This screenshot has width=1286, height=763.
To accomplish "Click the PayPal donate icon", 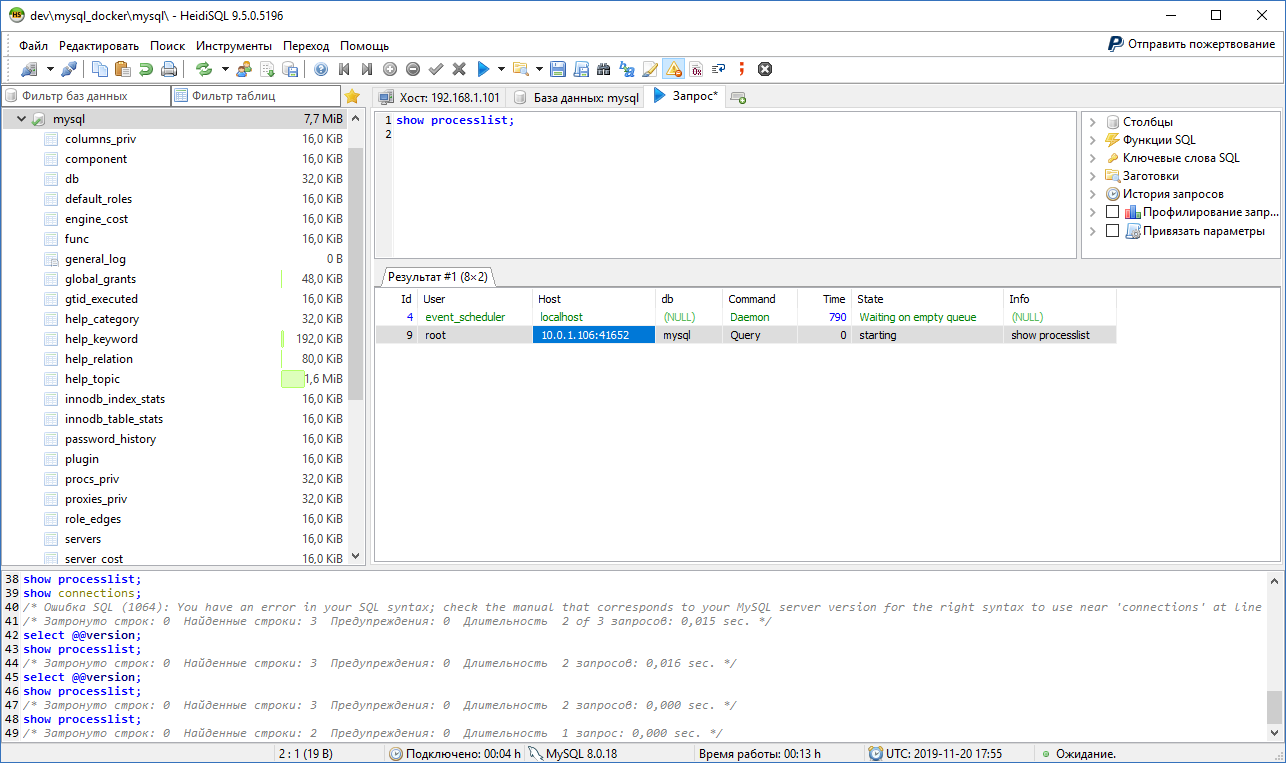I will [1116, 44].
